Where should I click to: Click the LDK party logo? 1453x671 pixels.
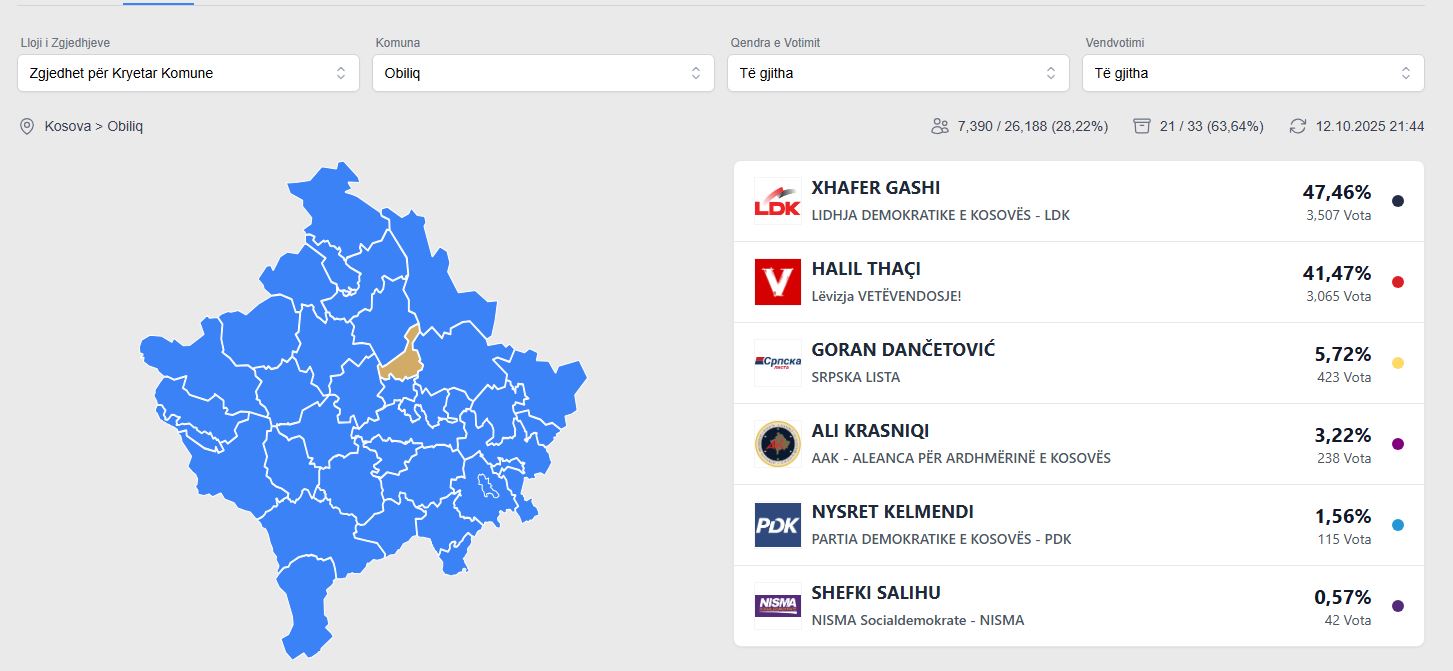(x=777, y=201)
